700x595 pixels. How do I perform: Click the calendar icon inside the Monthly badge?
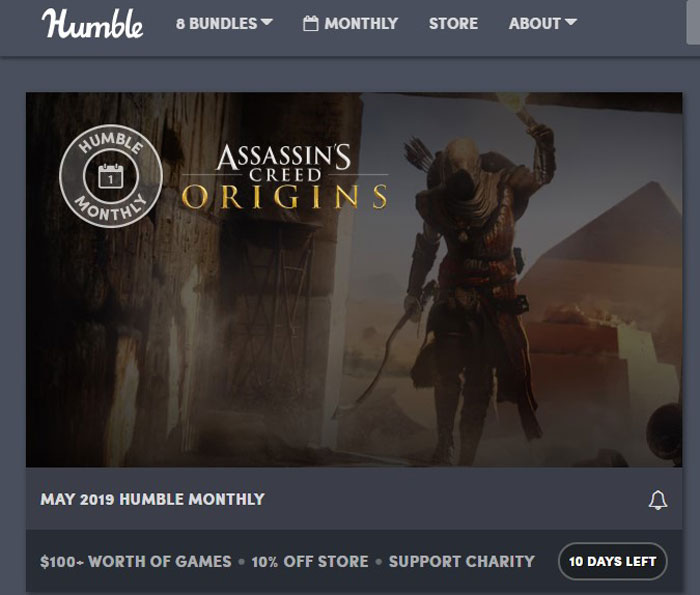[111, 176]
